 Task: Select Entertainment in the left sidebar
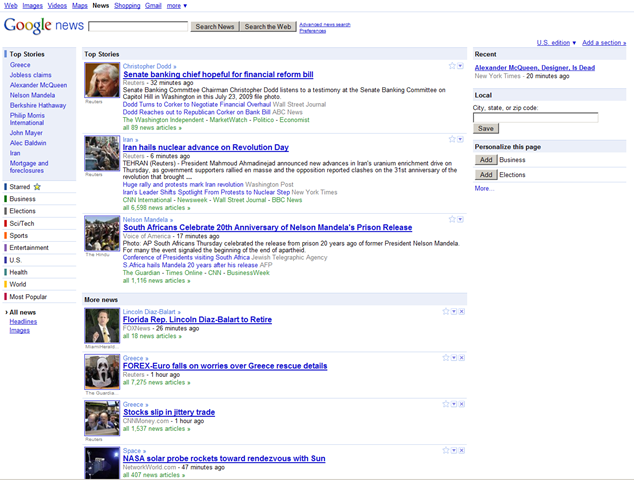(29, 247)
